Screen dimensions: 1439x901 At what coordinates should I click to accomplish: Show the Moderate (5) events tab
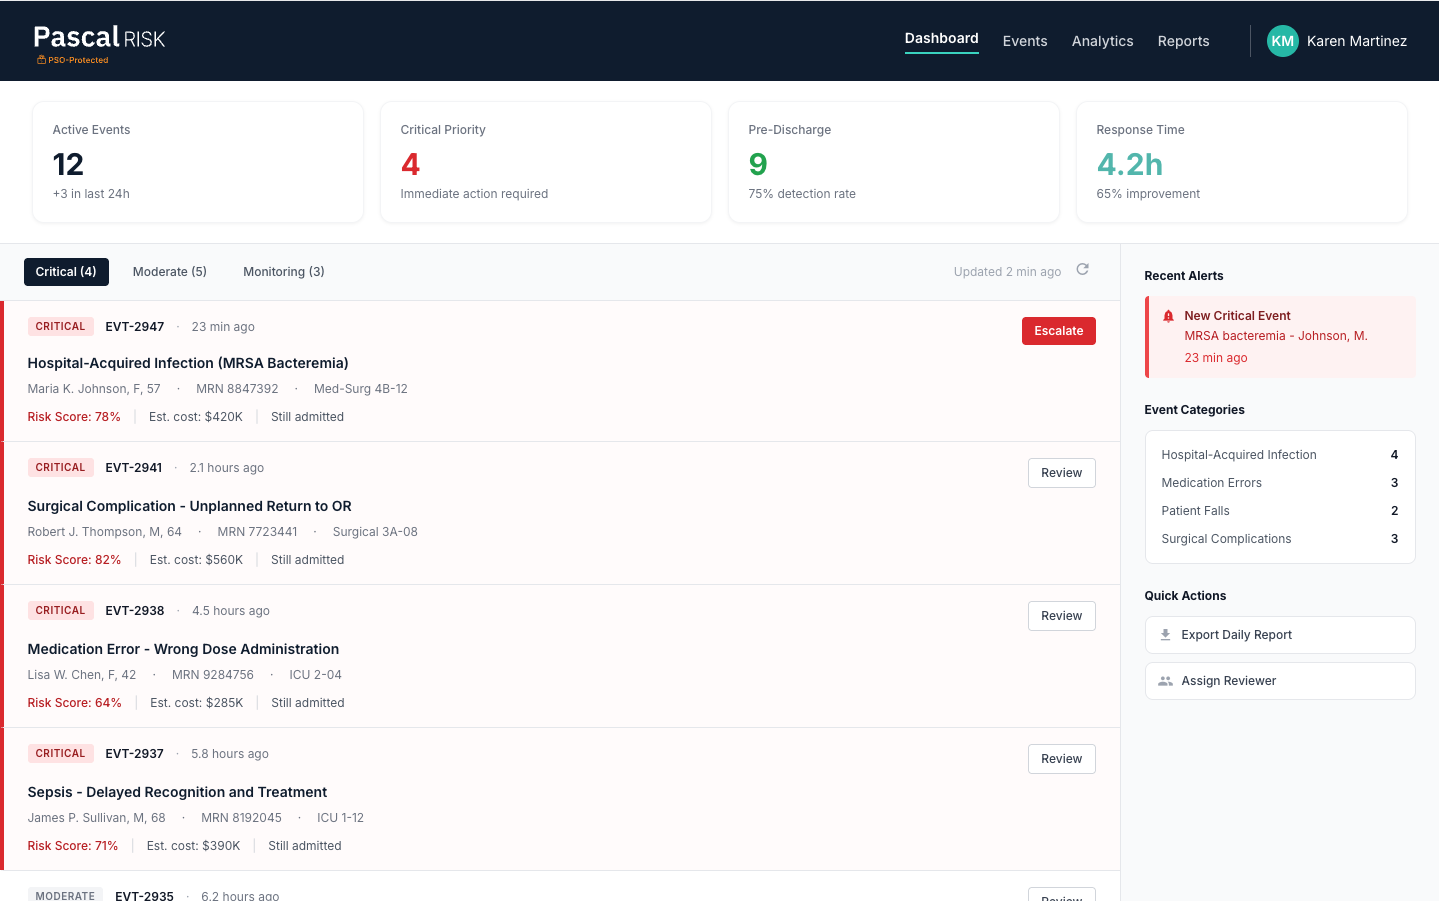pyautogui.click(x=170, y=272)
